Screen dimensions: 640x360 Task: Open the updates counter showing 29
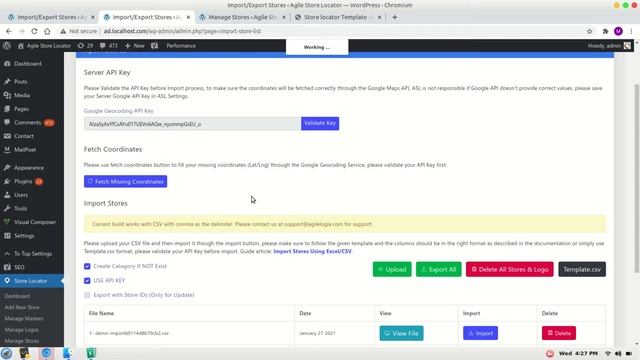click(x=85, y=46)
